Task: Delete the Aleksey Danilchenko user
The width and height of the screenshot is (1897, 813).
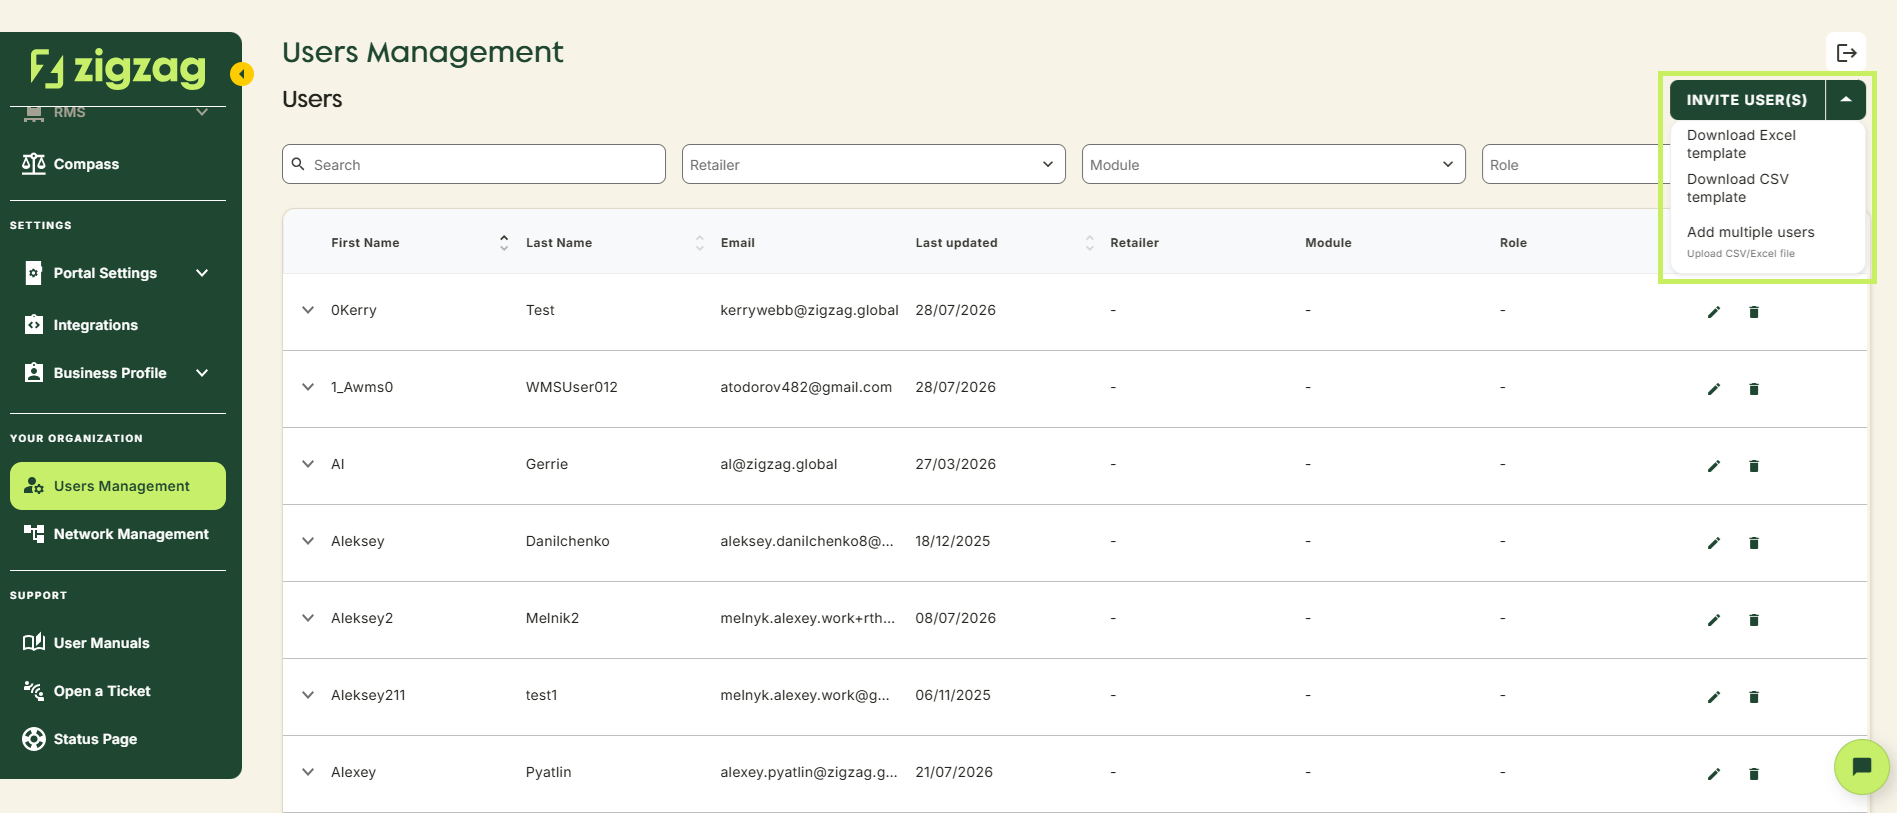Action: (1754, 543)
